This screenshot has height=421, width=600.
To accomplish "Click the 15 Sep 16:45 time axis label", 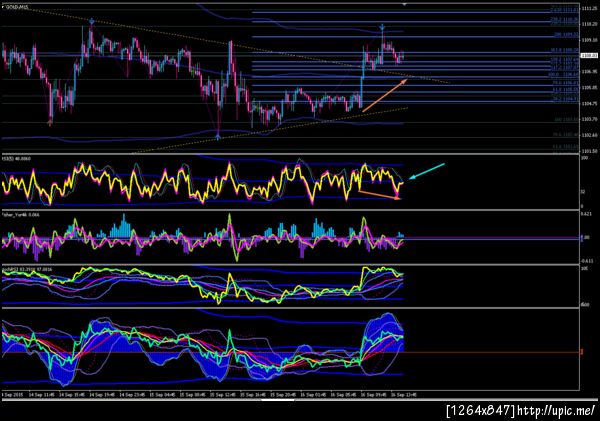I will (x=253, y=395).
